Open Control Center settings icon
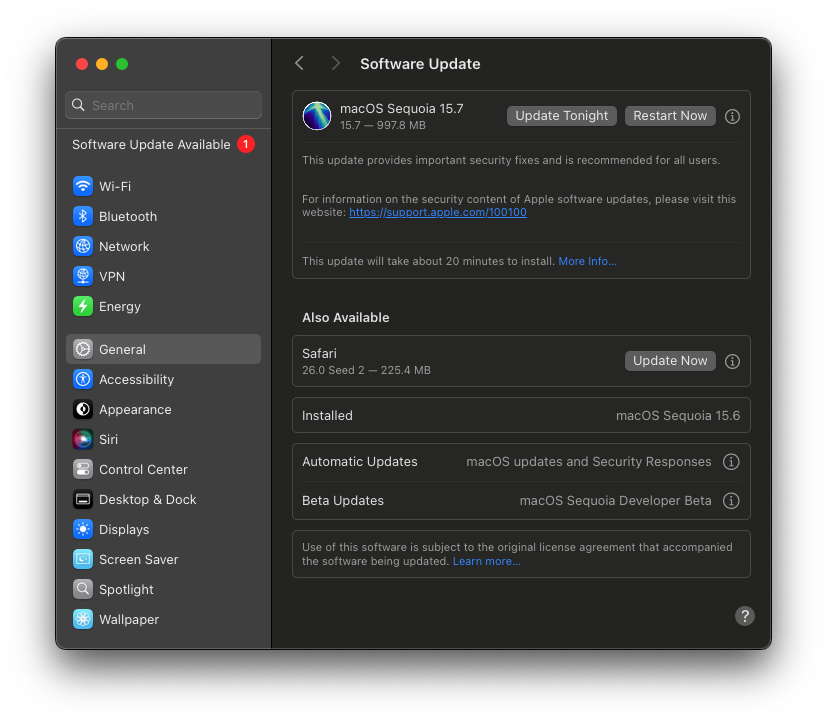Image resolution: width=827 pixels, height=723 pixels. (83, 470)
